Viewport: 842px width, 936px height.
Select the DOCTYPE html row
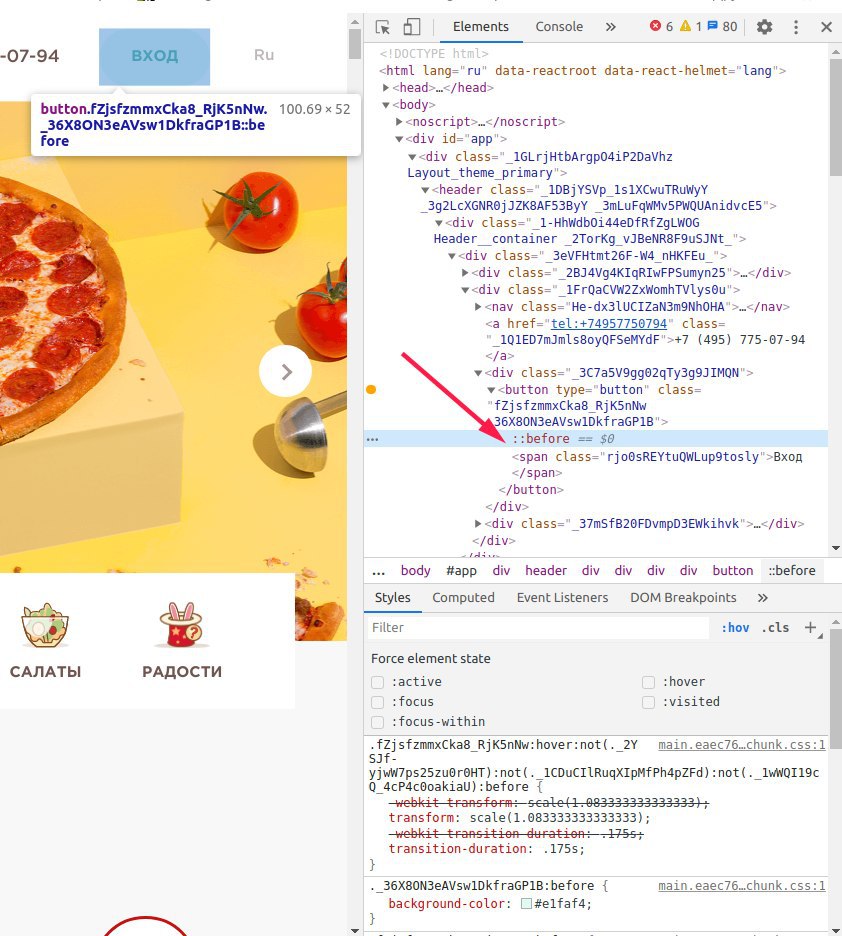click(x=434, y=54)
